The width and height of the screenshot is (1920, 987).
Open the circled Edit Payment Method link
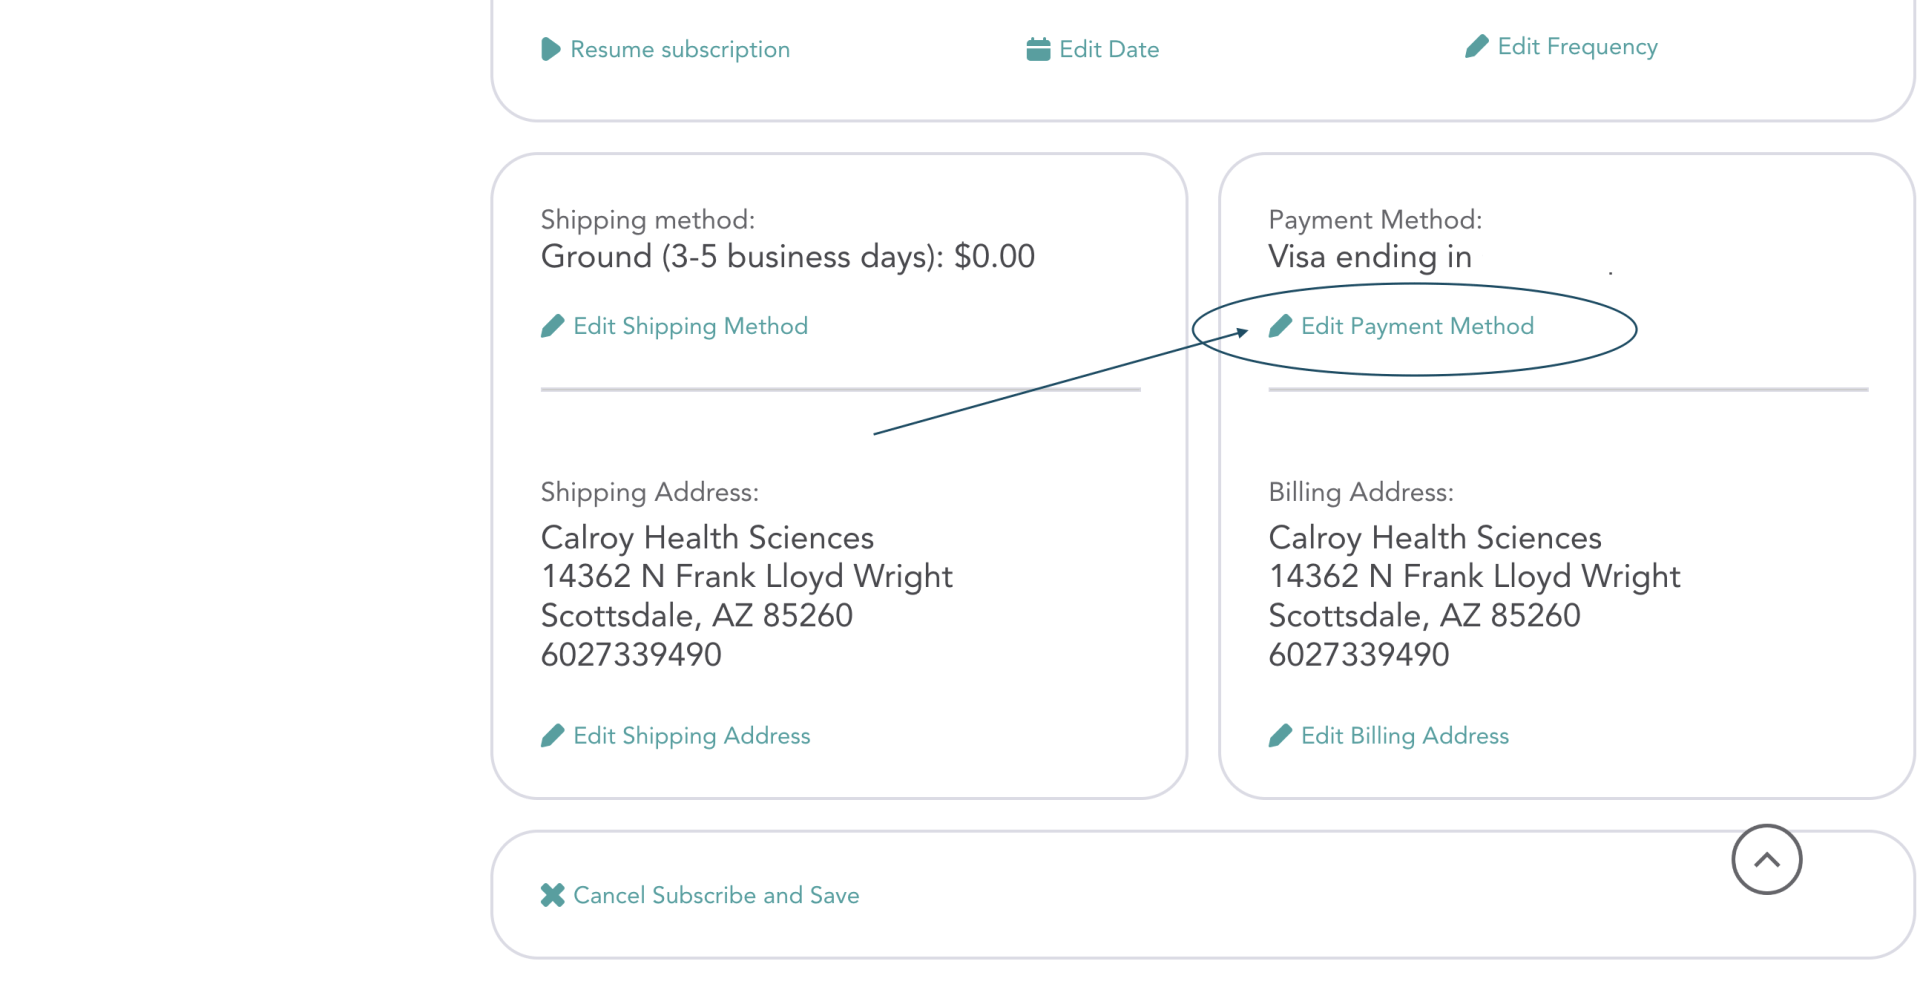click(1417, 326)
